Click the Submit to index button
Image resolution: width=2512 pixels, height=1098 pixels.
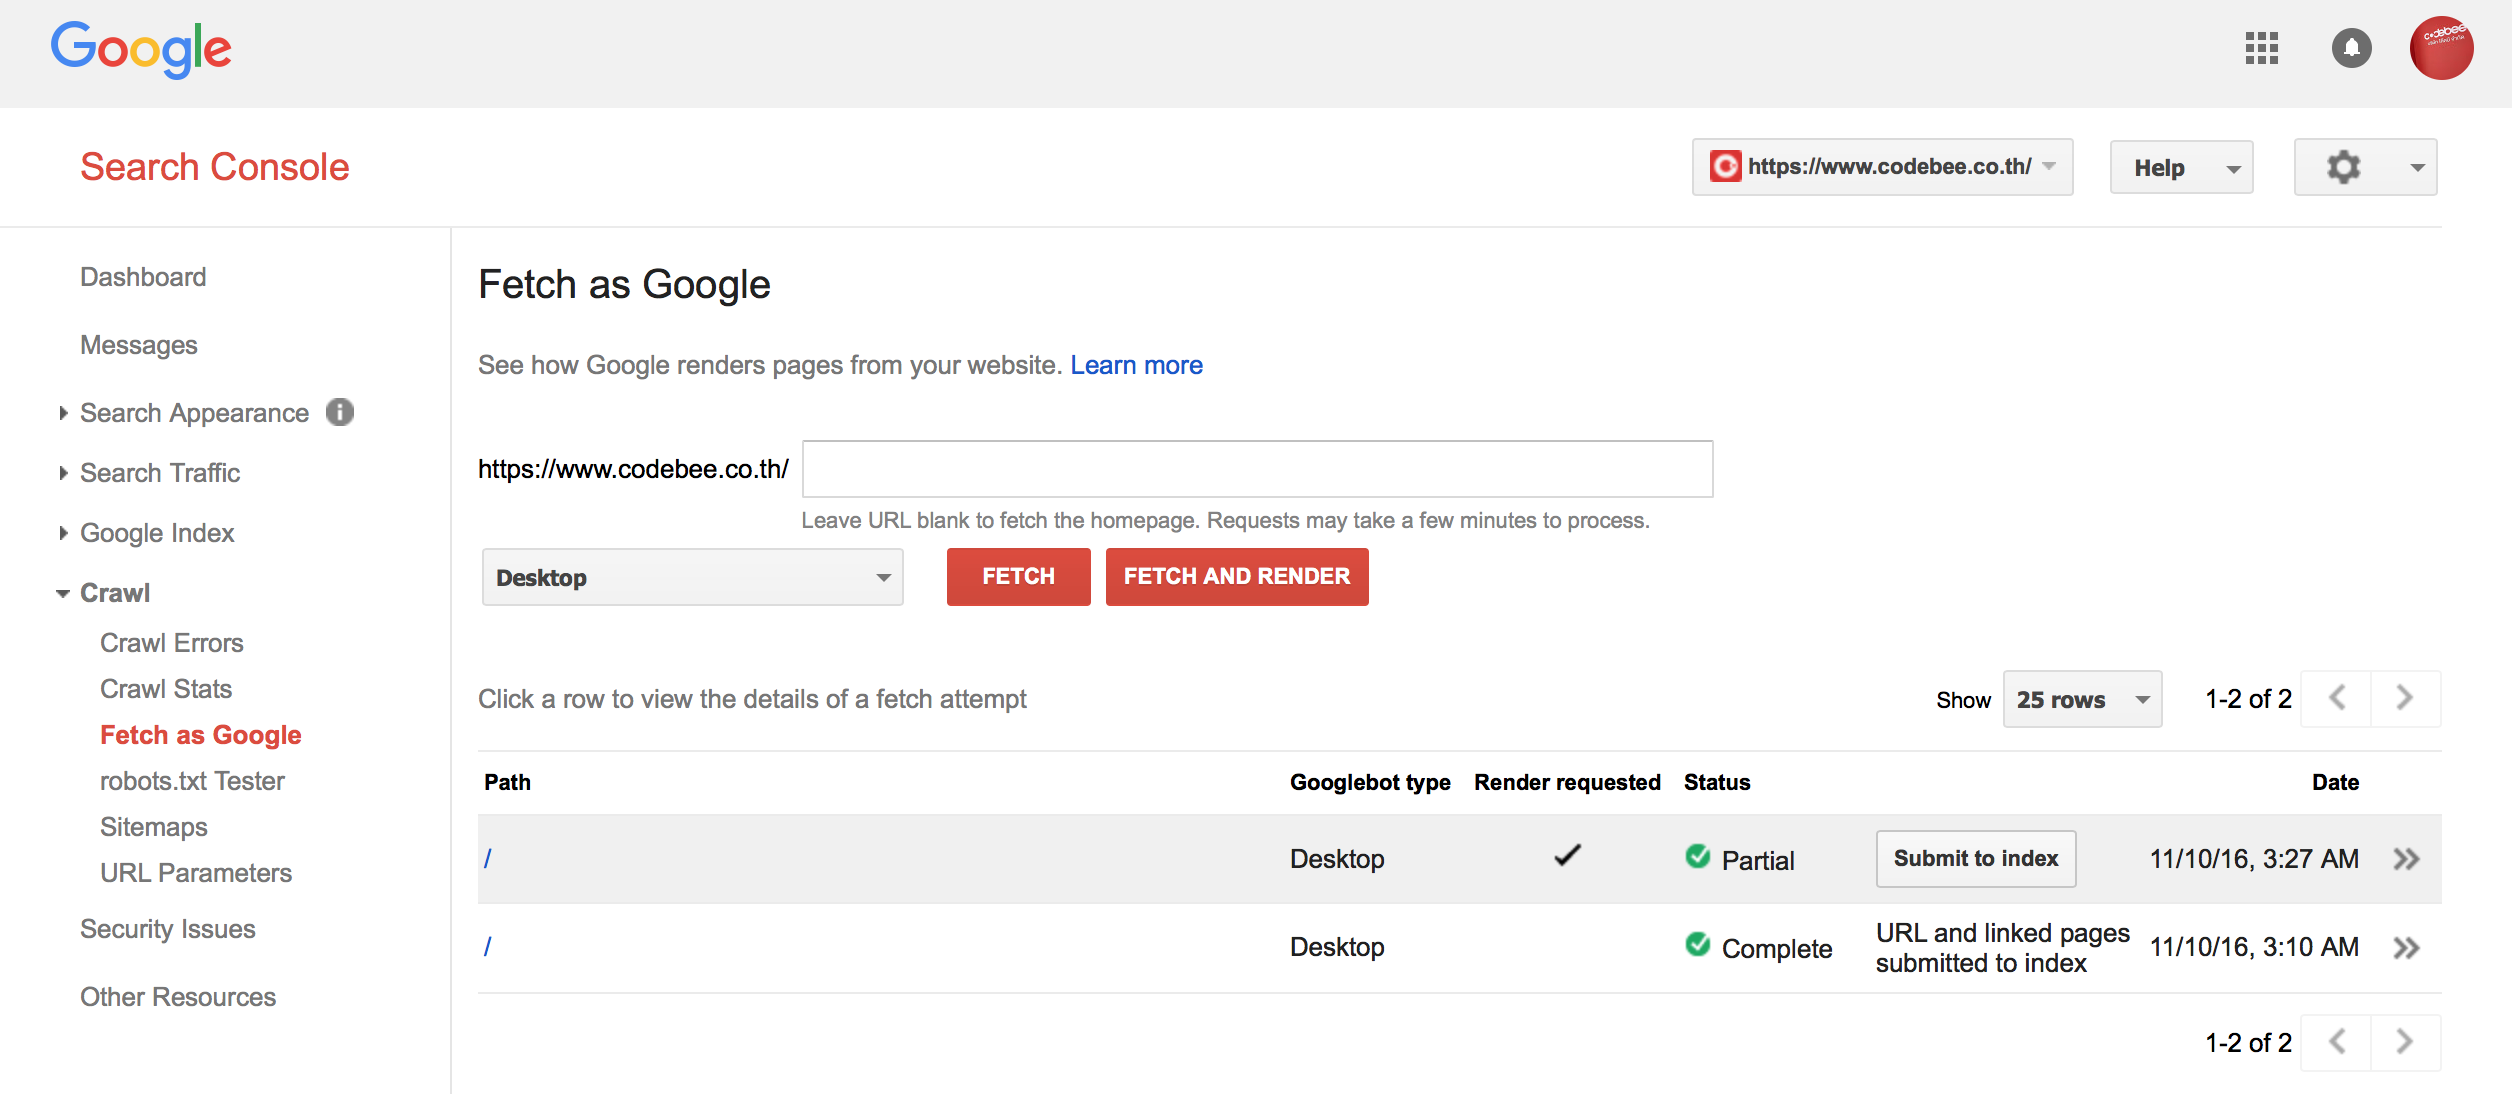[x=1975, y=856]
